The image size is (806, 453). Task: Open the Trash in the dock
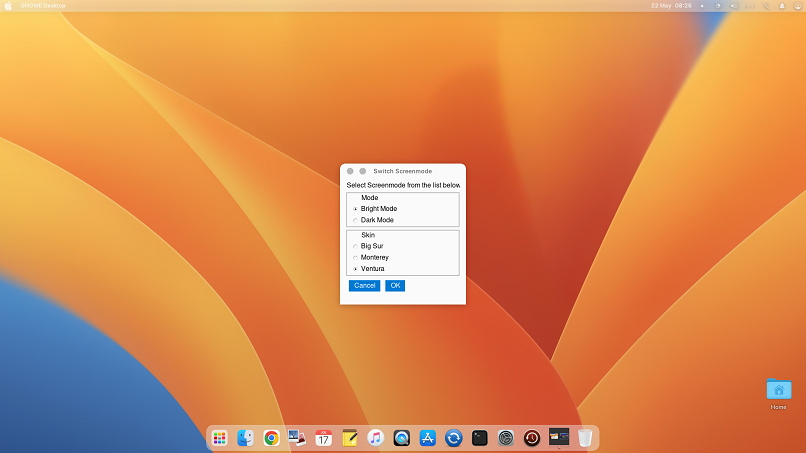(585, 438)
